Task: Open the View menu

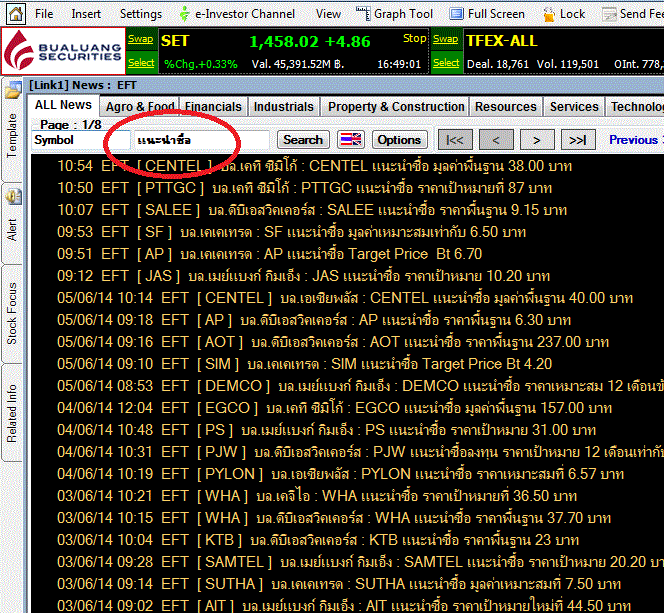Action: pyautogui.click(x=328, y=14)
